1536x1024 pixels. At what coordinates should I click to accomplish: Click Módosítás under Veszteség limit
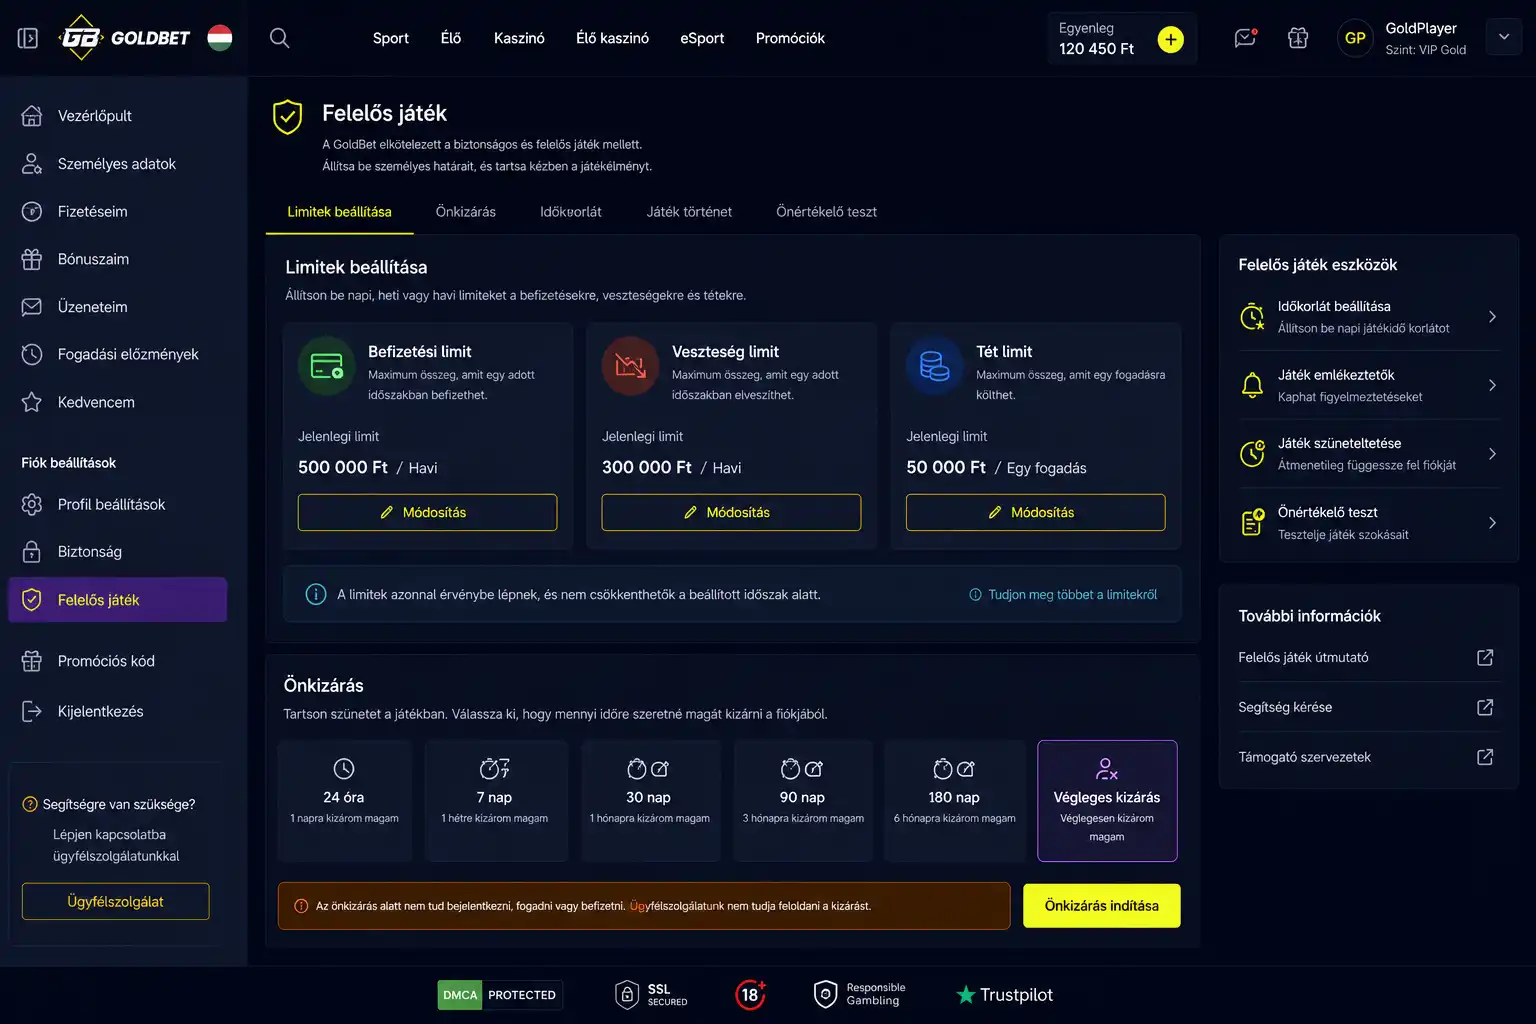pyautogui.click(x=731, y=512)
